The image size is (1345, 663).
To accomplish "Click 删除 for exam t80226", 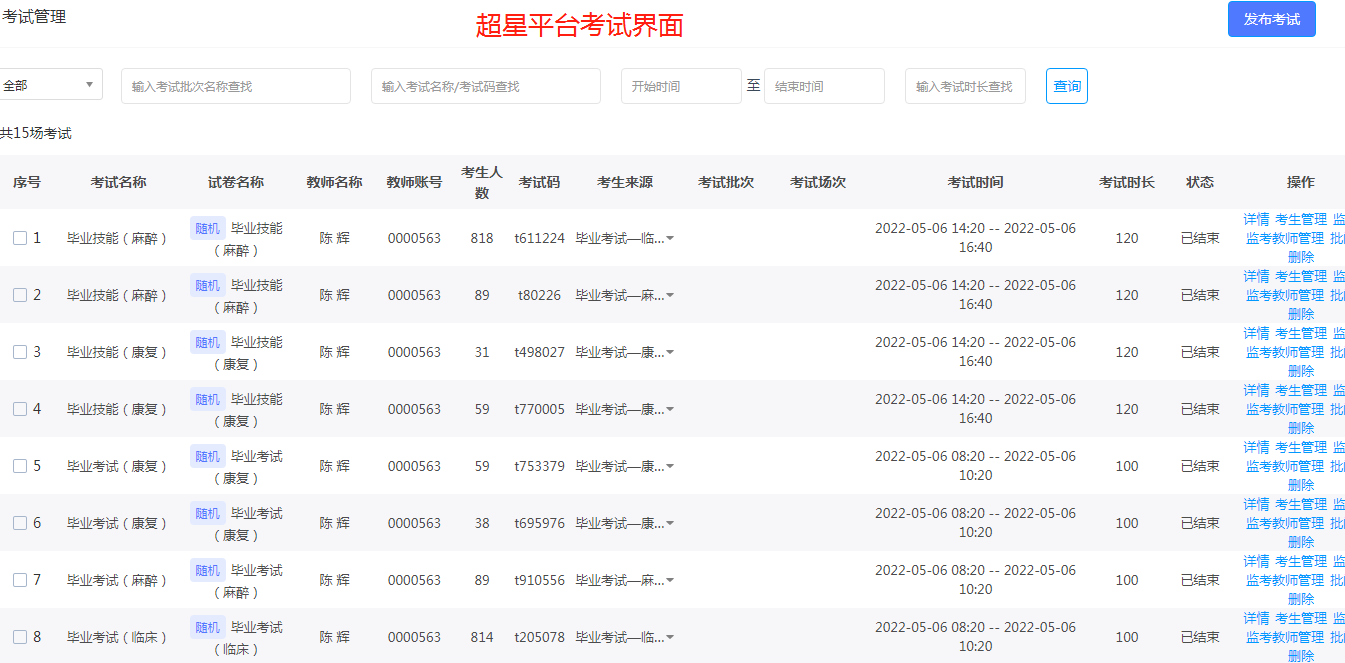I will tap(1301, 314).
